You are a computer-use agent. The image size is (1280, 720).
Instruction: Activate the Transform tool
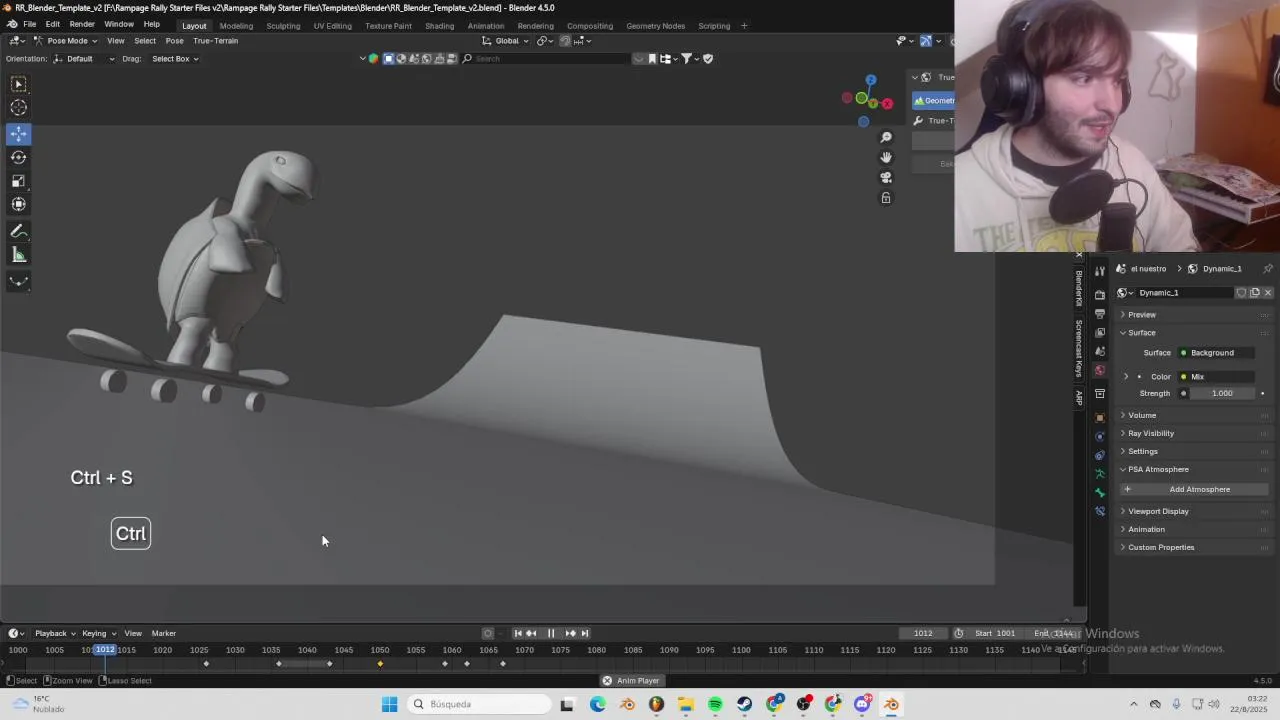(x=19, y=204)
